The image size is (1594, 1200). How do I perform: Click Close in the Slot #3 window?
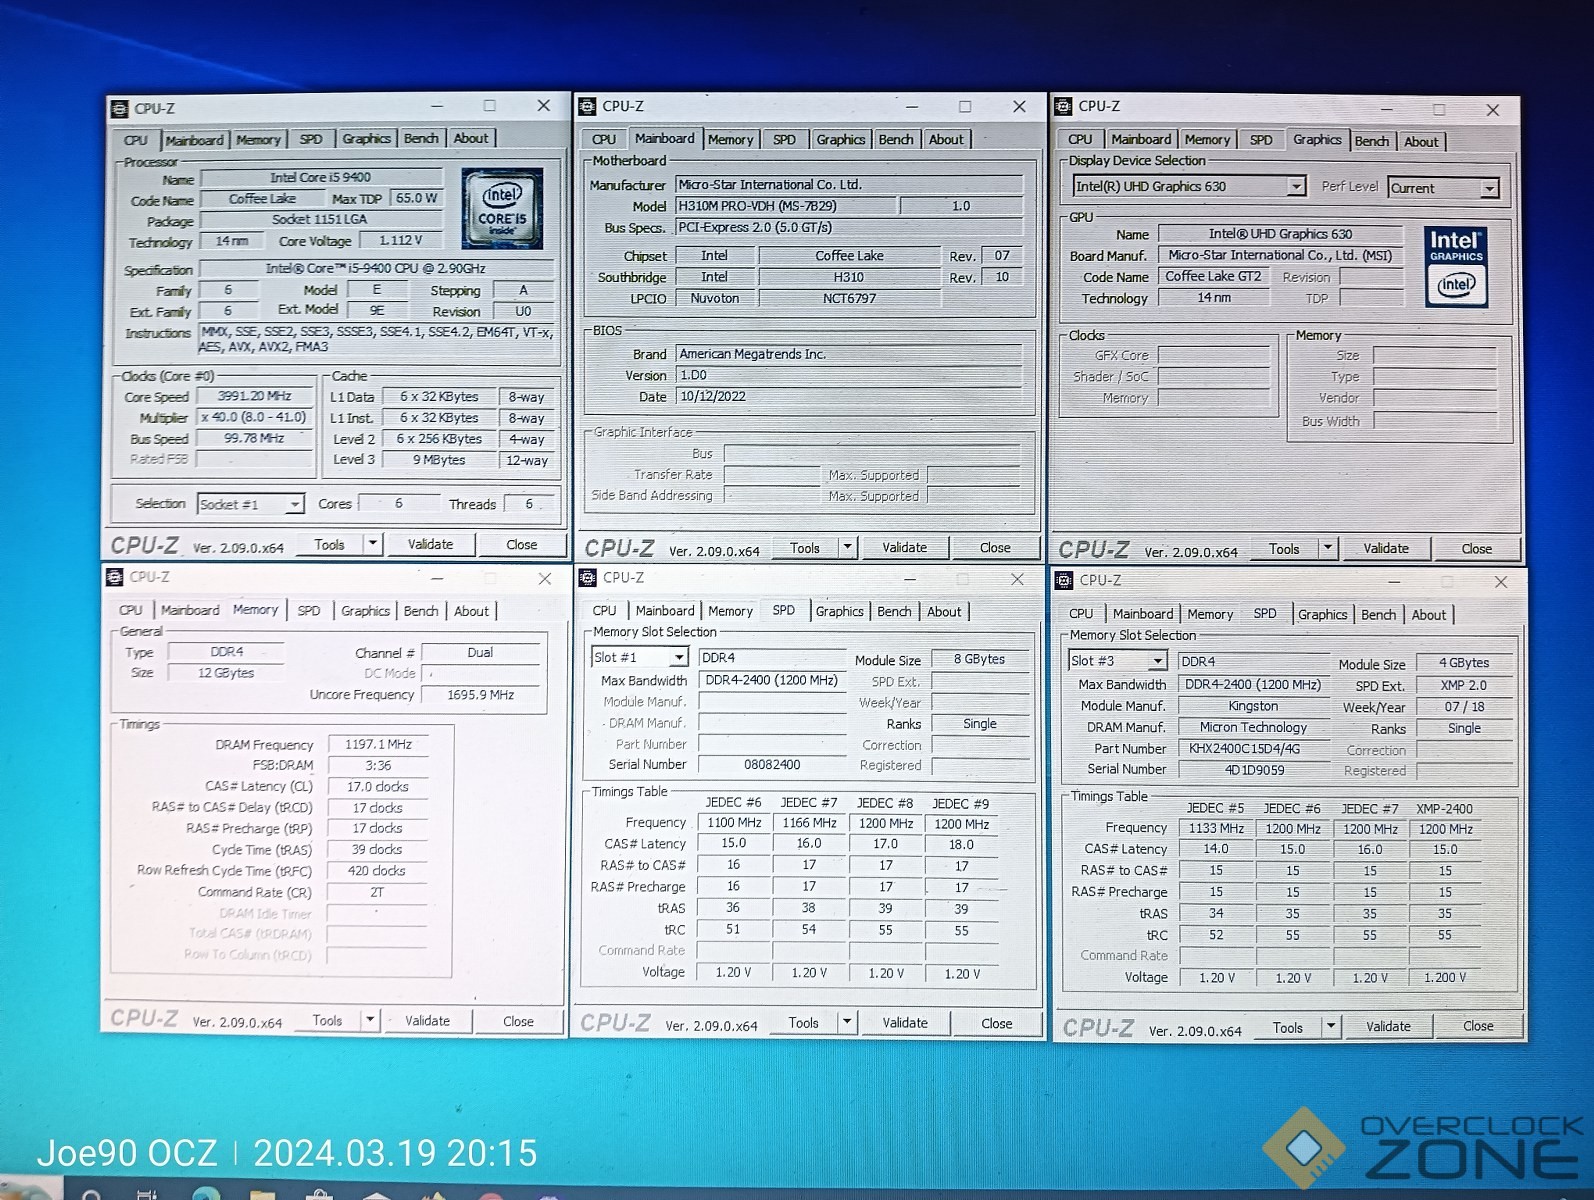point(1478,1026)
